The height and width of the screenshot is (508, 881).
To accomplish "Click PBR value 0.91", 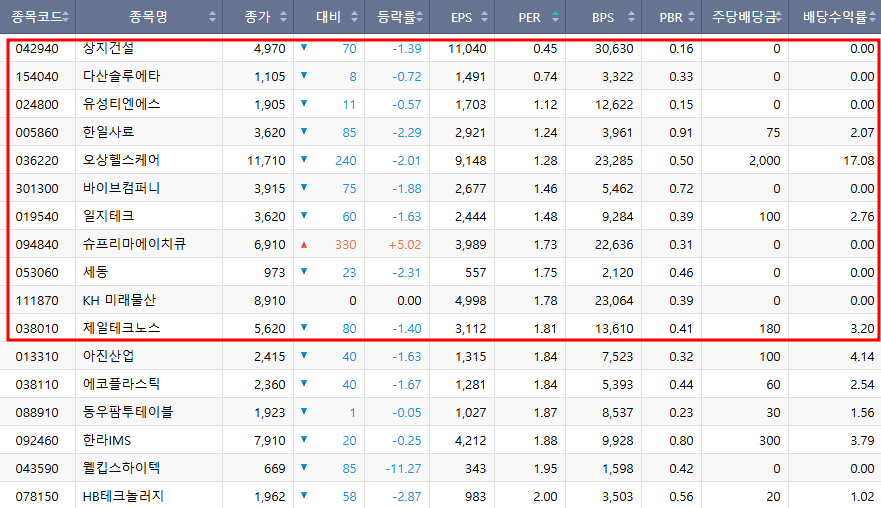I will [x=681, y=133].
